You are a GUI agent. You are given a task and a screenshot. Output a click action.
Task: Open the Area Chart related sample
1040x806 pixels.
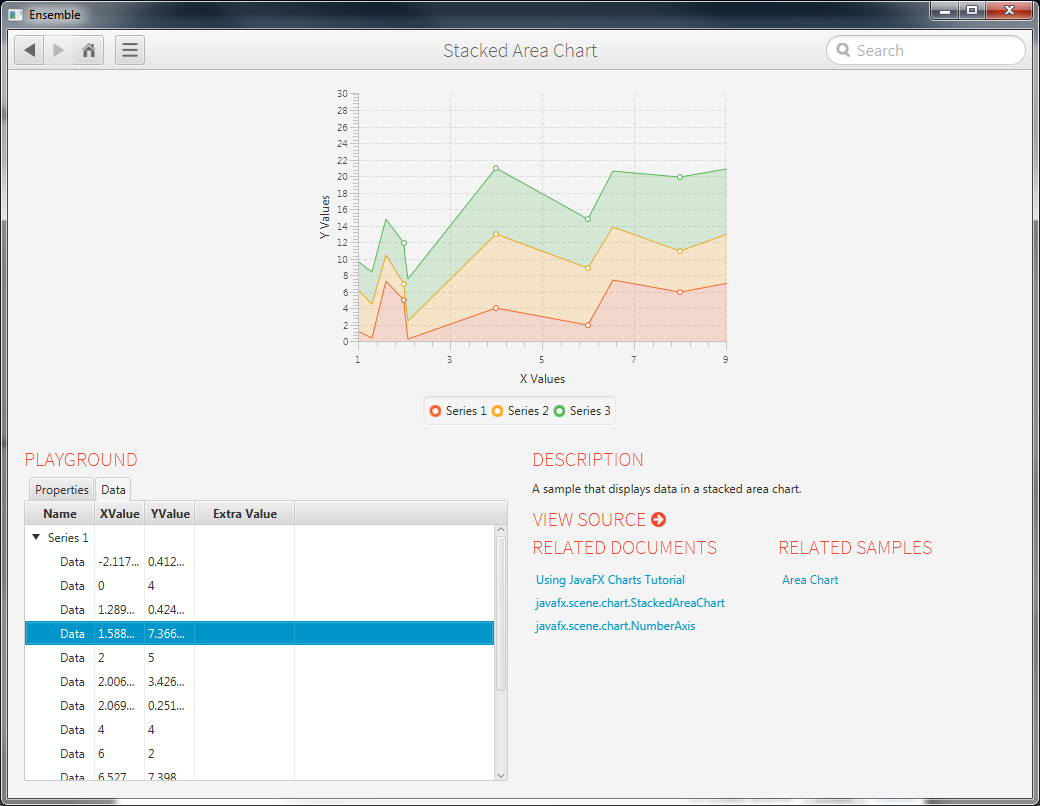(810, 580)
